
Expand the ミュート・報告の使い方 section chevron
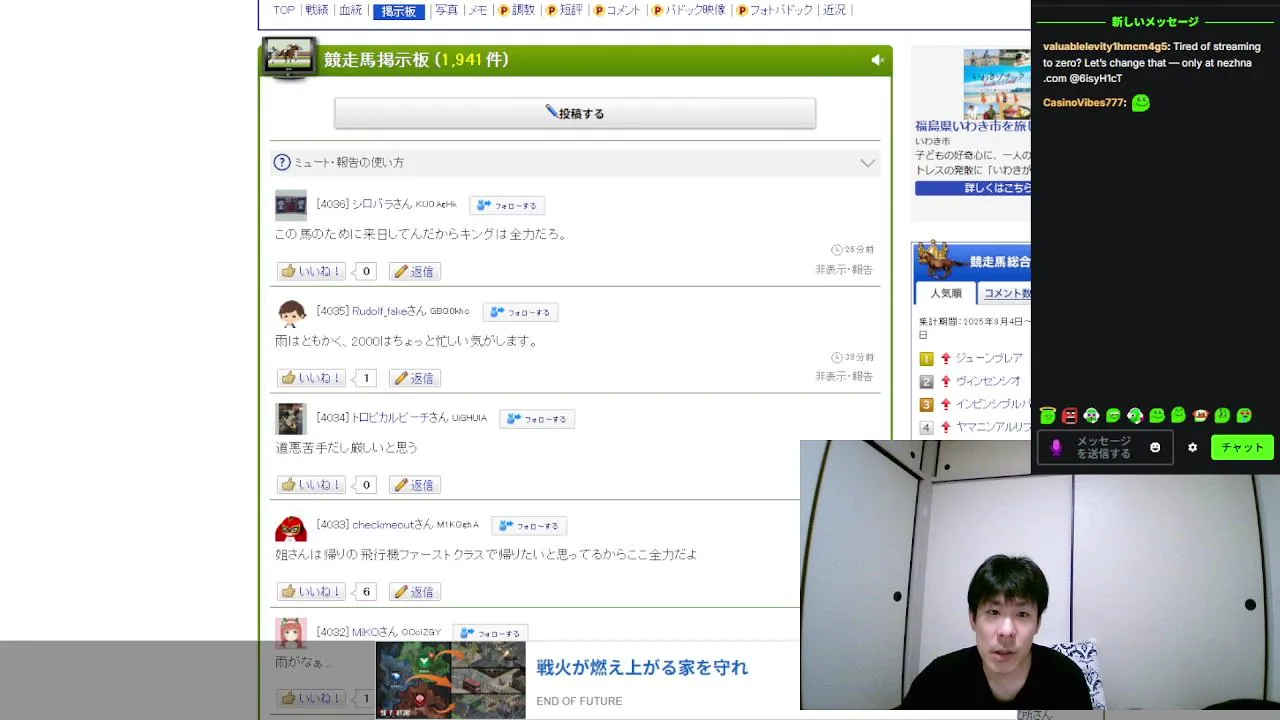coord(867,162)
